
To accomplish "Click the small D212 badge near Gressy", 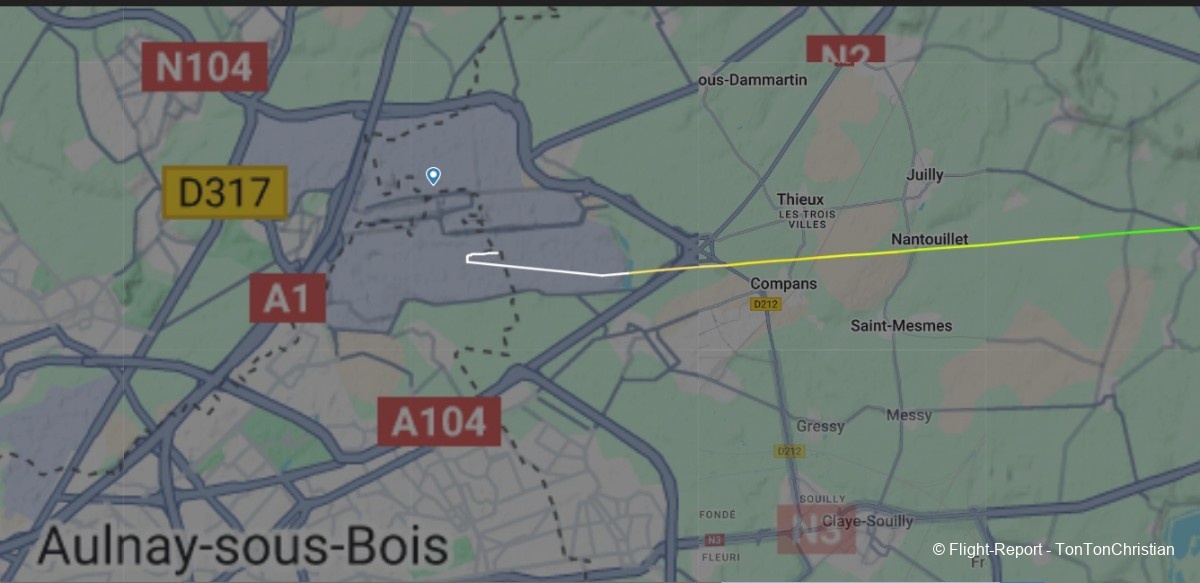I will (790, 451).
